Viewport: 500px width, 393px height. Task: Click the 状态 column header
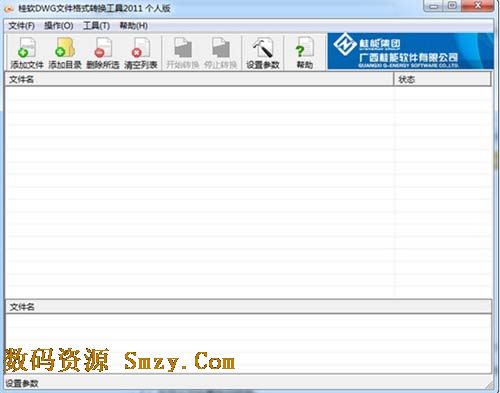[x=442, y=79]
